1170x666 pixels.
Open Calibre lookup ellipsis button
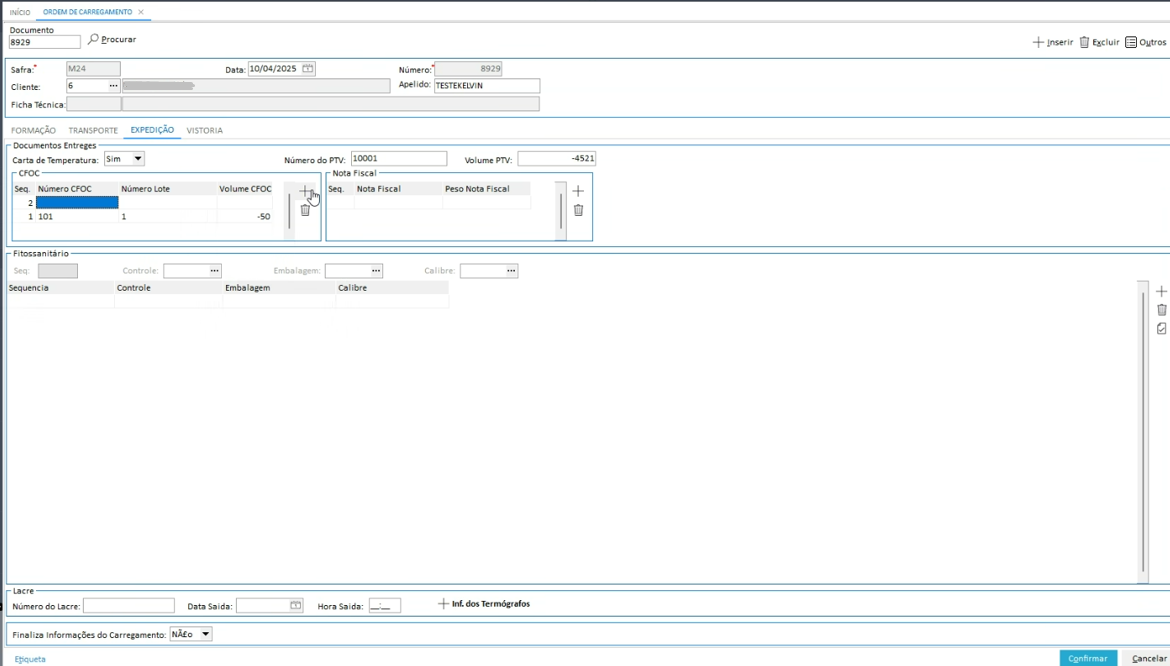[512, 271]
